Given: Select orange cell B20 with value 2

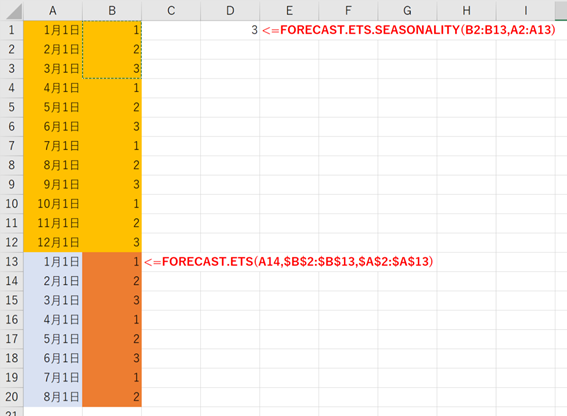Looking at the screenshot, I should [112, 397].
